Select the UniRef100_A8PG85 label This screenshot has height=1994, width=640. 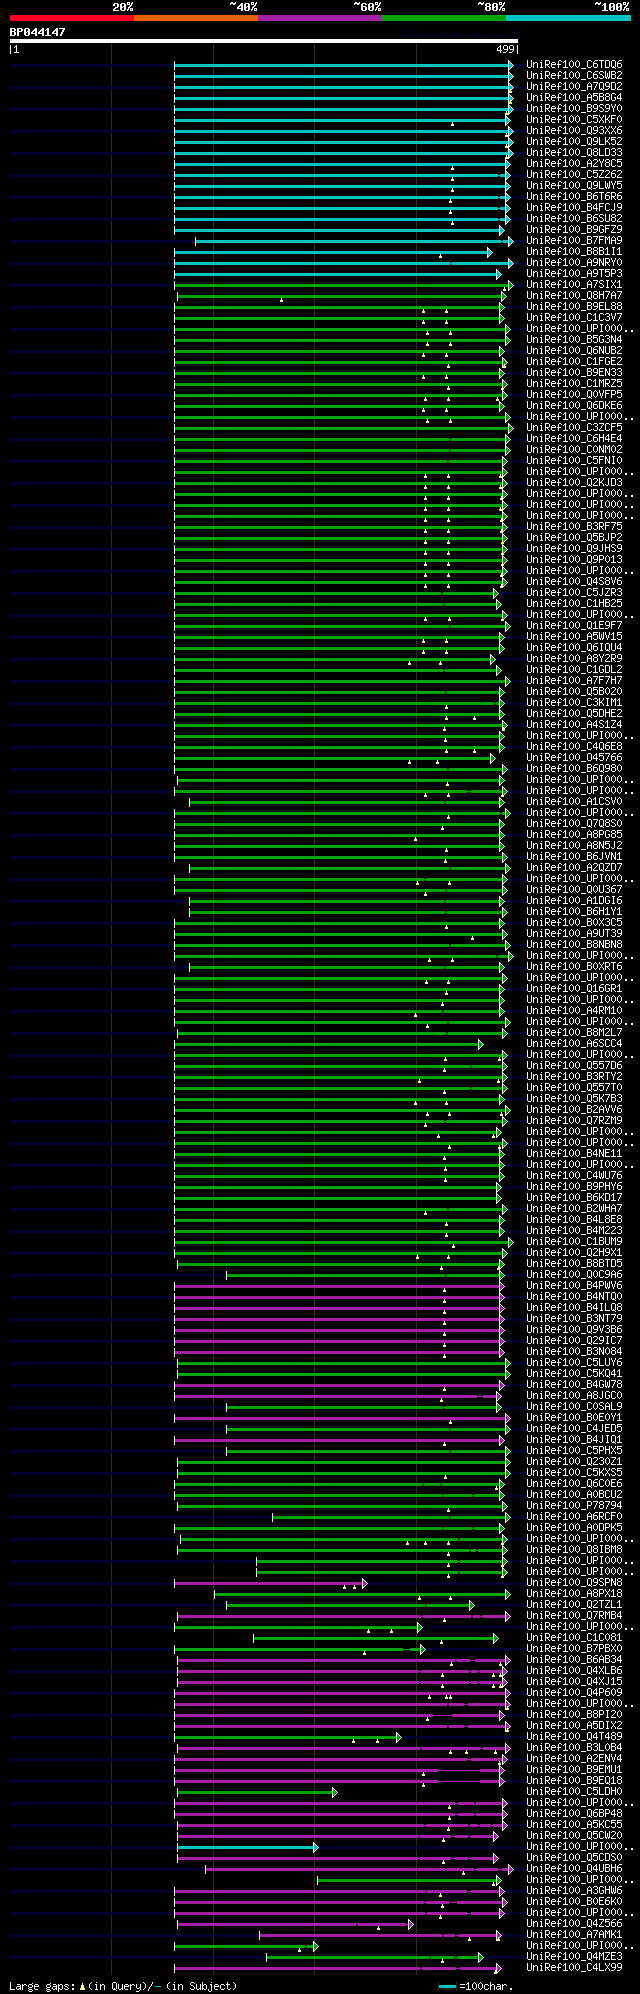(x=574, y=834)
